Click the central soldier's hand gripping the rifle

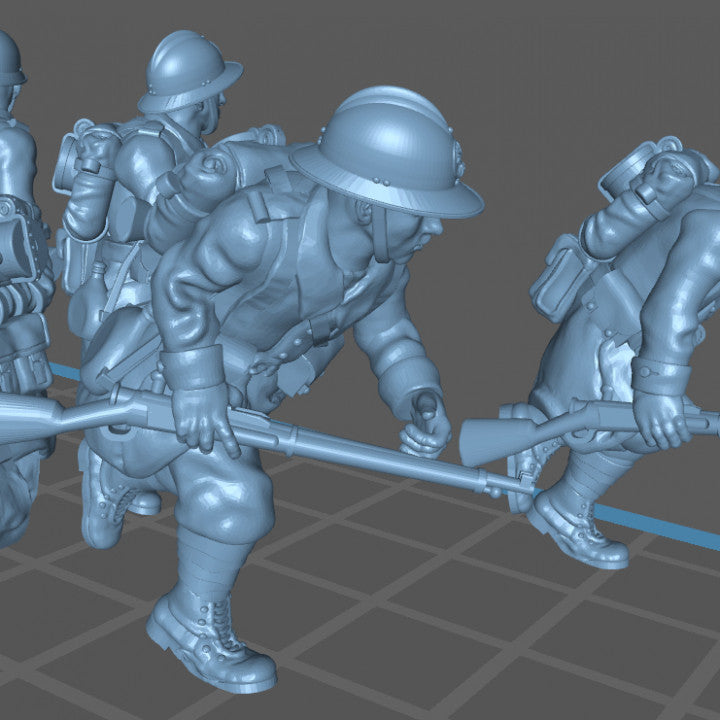[x=207, y=420]
